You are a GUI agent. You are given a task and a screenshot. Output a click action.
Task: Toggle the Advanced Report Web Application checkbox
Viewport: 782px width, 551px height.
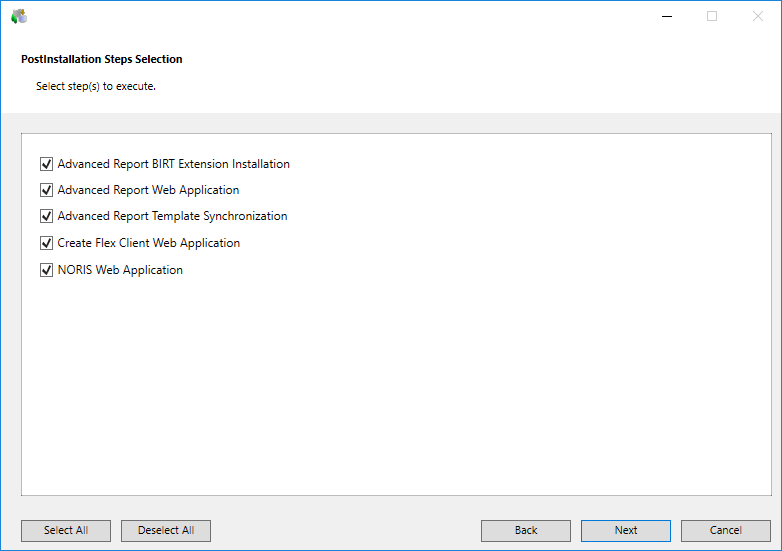[x=46, y=190]
